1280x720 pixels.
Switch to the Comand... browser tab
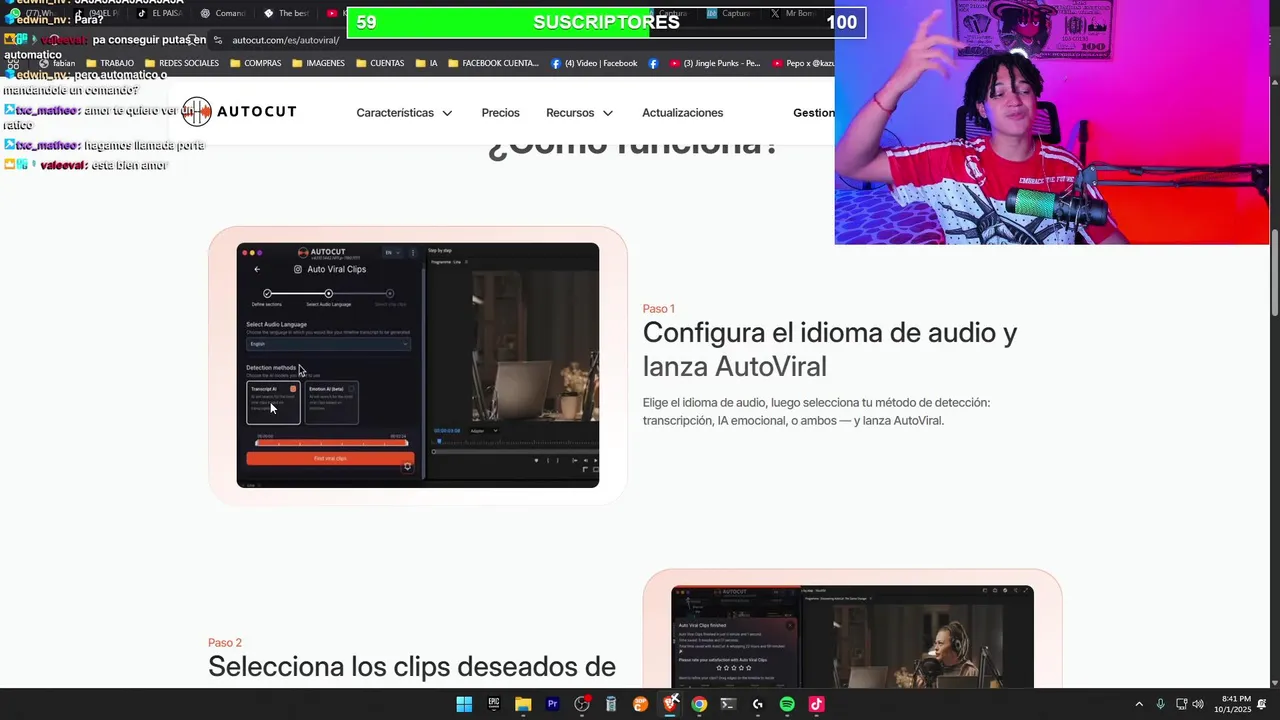point(223,14)
